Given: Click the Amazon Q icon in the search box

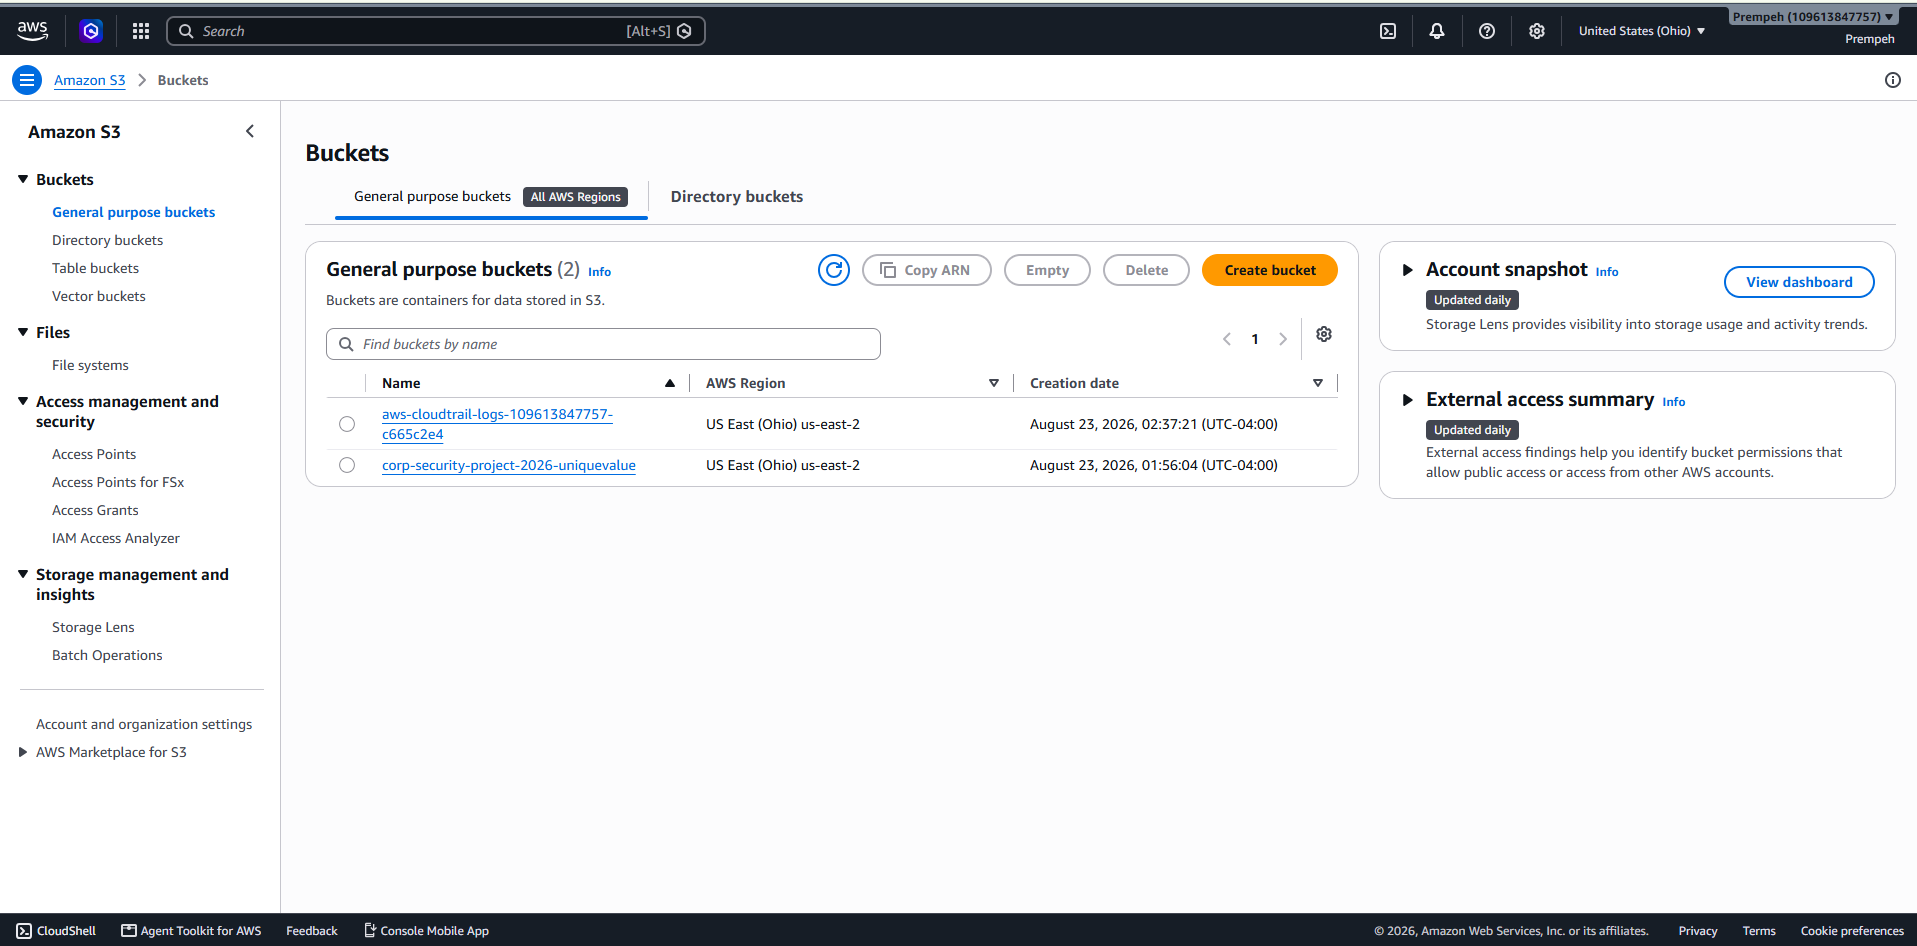Looking at the screenshot, I should (x=684, y=31).
